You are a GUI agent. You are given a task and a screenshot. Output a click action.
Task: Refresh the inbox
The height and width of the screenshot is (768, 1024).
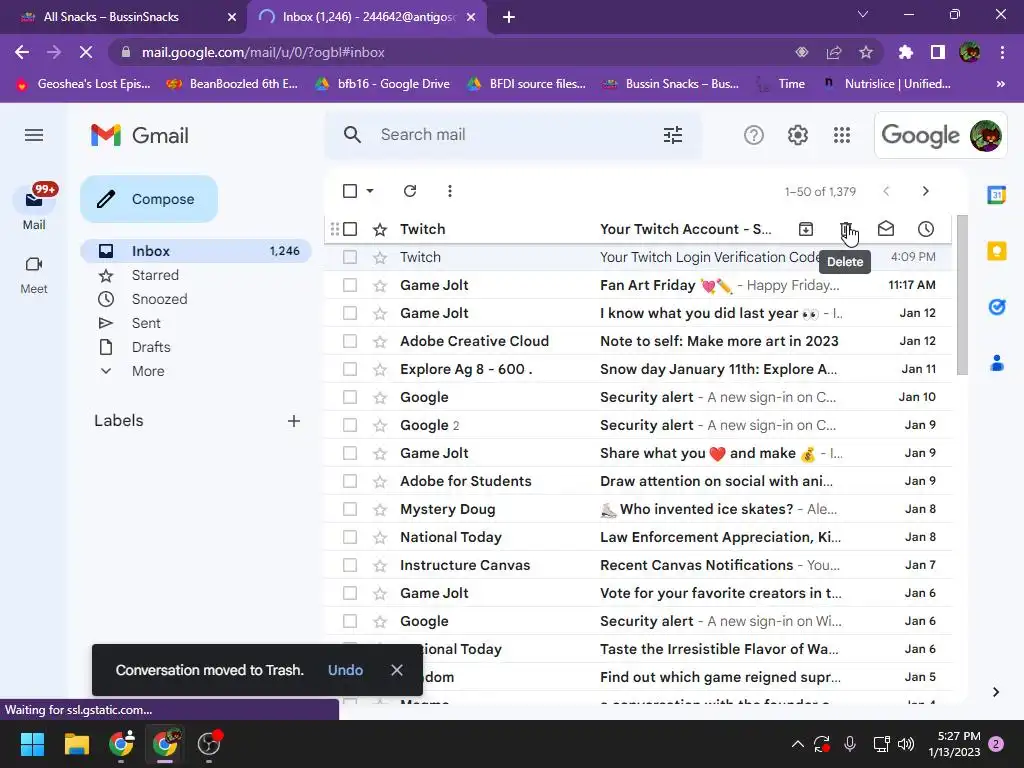click(409, 191)
